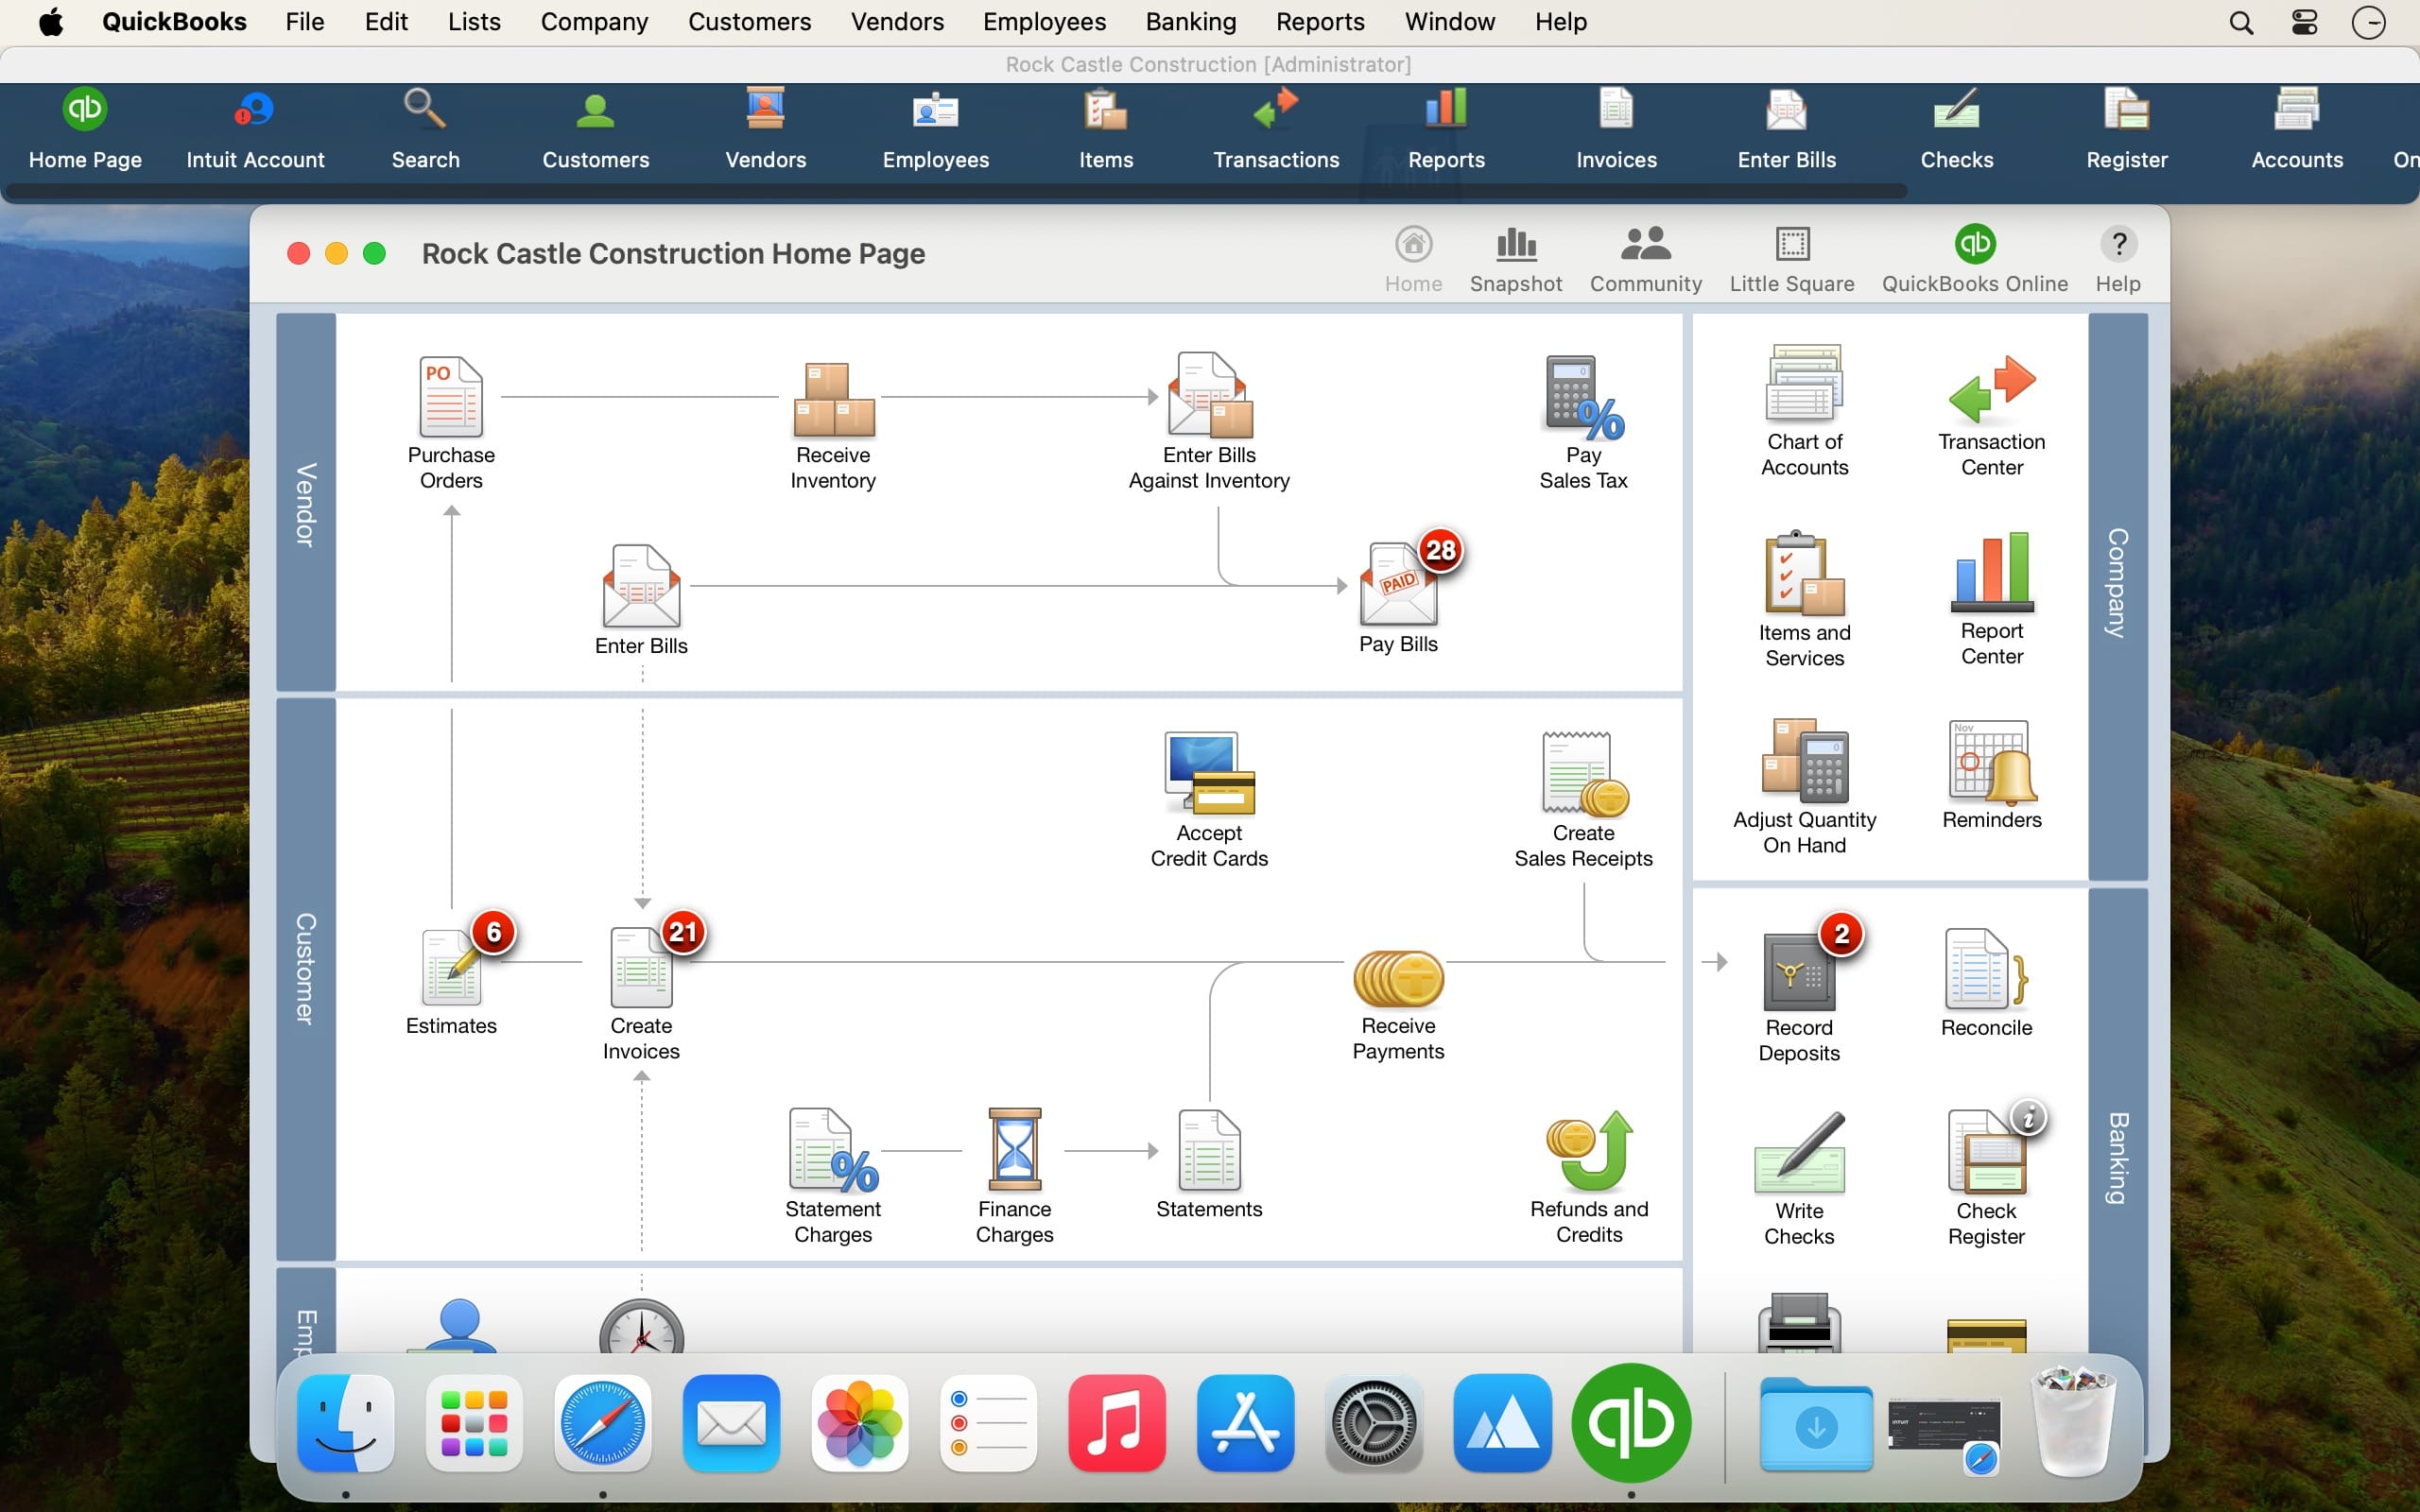The height and width of the screenshot is (1512, 2420).
Task: Open Statements icon
Action: click(x=1209, y=1150)
